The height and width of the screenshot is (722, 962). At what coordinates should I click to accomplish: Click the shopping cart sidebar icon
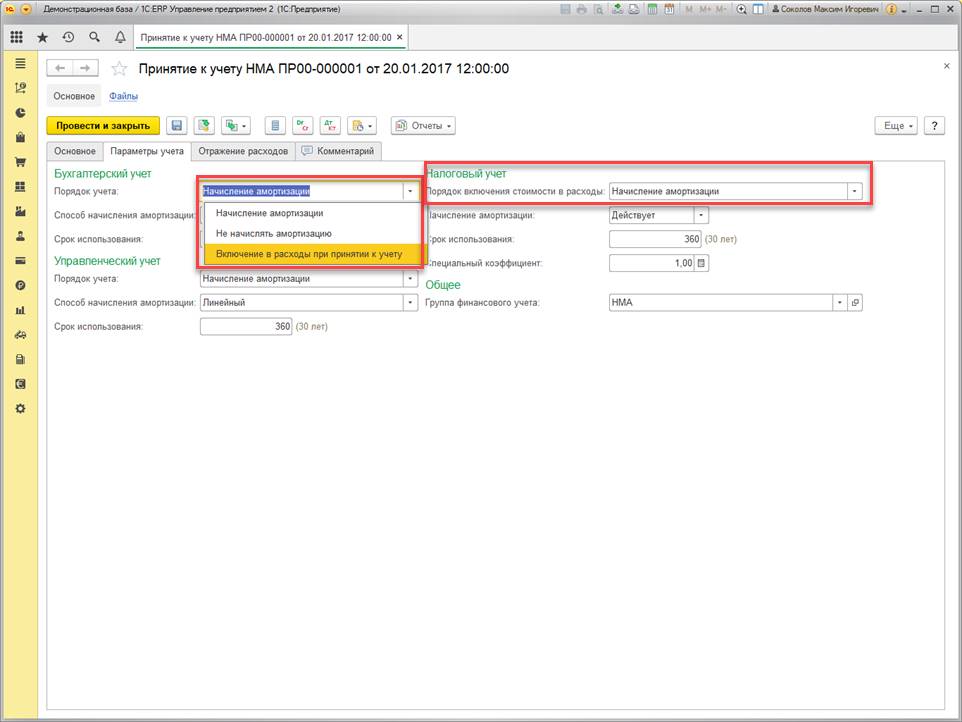point(20,162)
